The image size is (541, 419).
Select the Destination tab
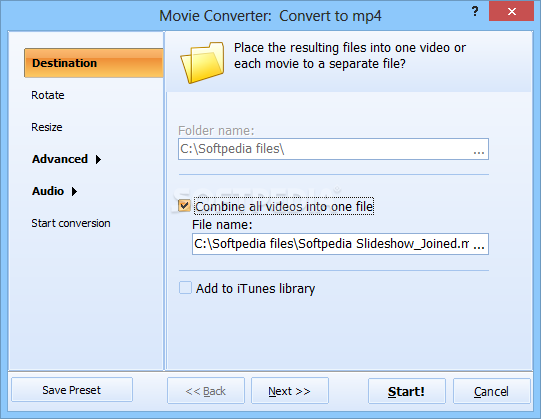pos(94,63)
